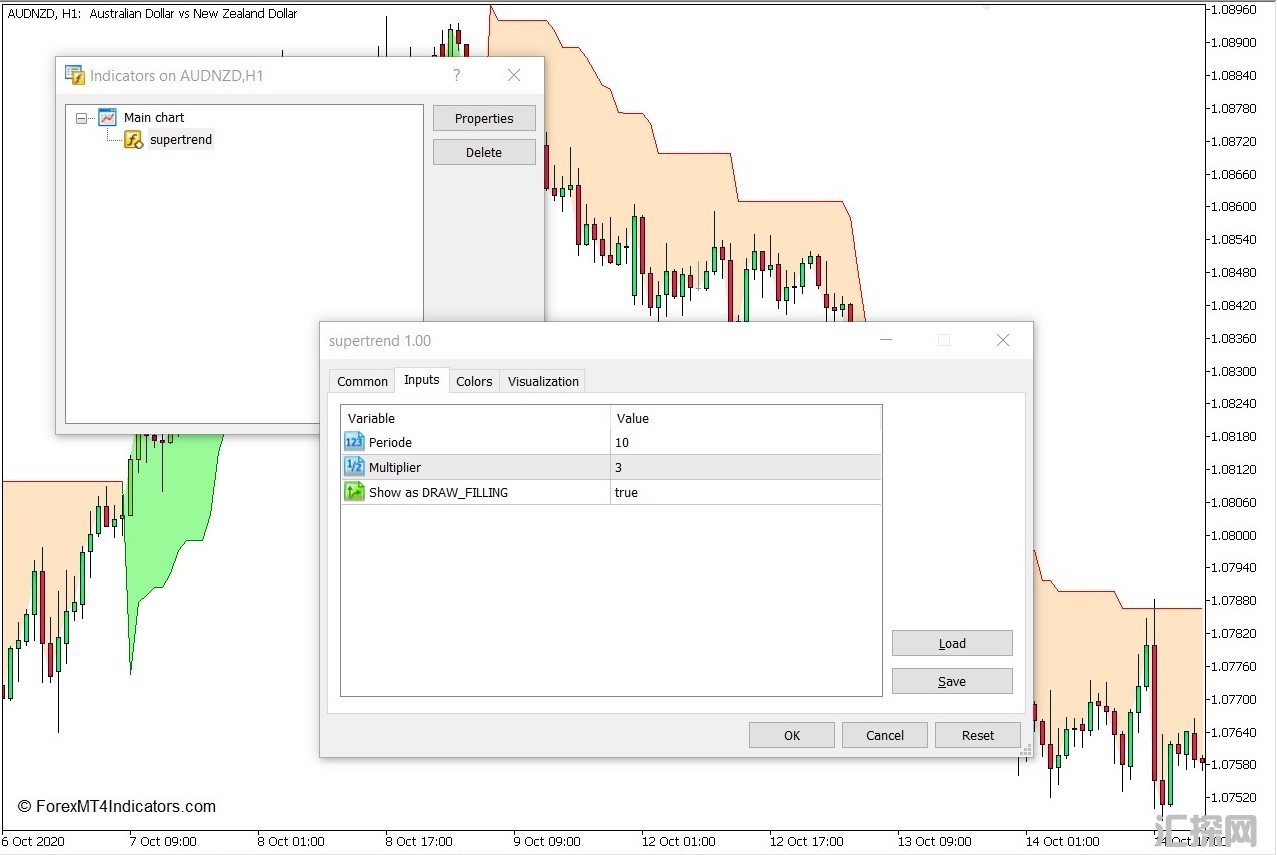Screen dimensions: 1277x855
Task: Select the Show as DRAW_FILLING true value
Action: click(x=745, y=492)
